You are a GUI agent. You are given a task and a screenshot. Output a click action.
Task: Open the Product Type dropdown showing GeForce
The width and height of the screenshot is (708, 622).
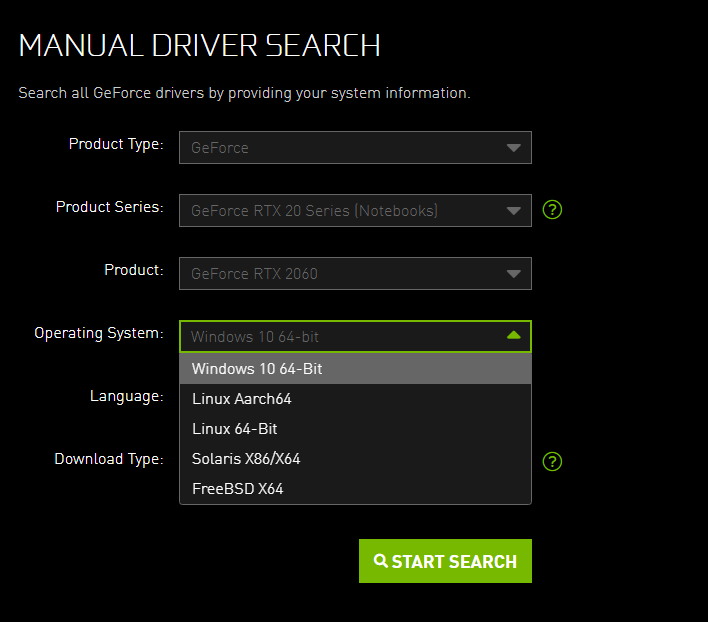355,148
